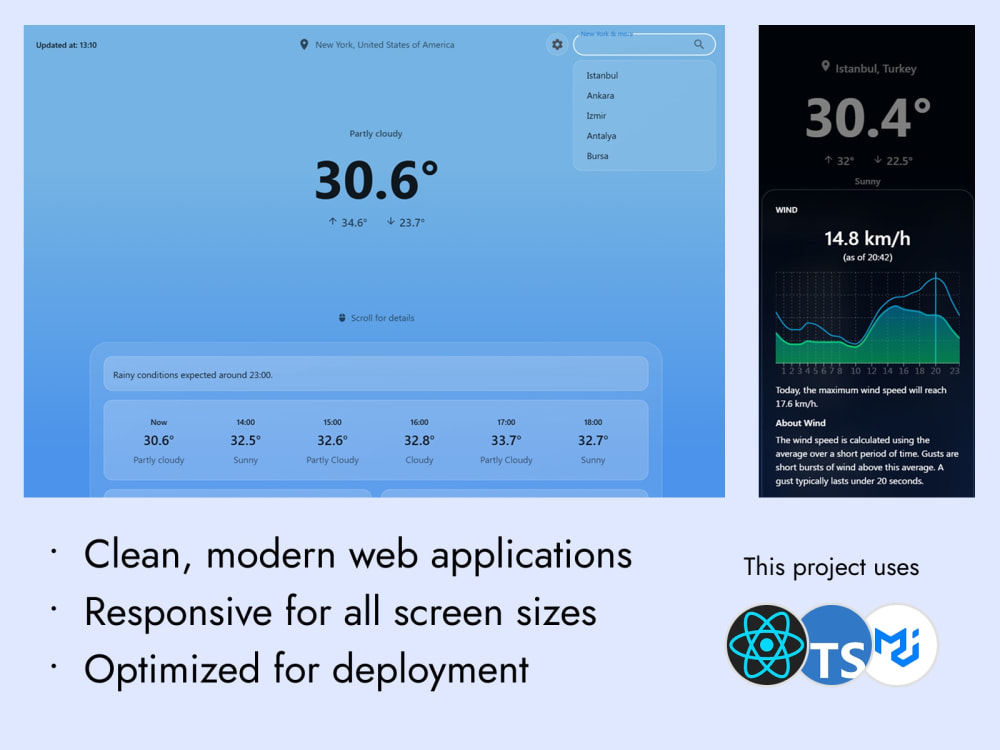Image resolution: width=1000 pixels, height=750 pixels.
Task: Click the large 30.6° temperature
Action: (x=376, y=180)
